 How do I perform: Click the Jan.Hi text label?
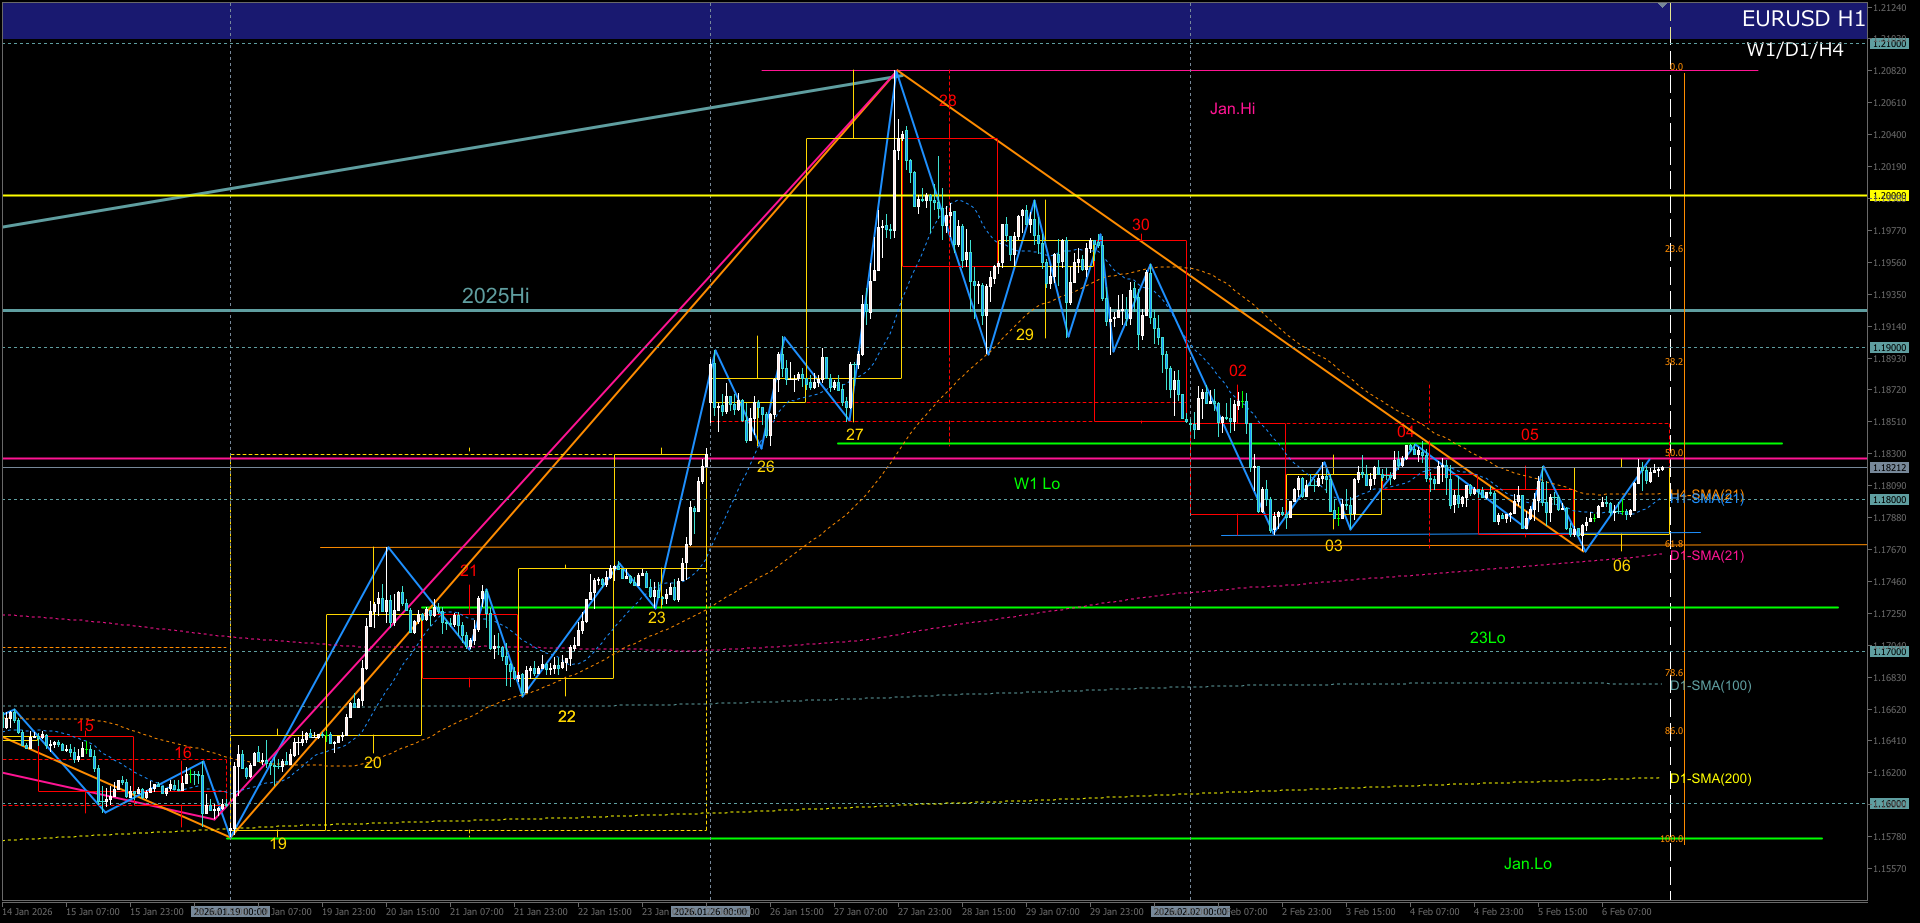click(x=1232, y=109)
